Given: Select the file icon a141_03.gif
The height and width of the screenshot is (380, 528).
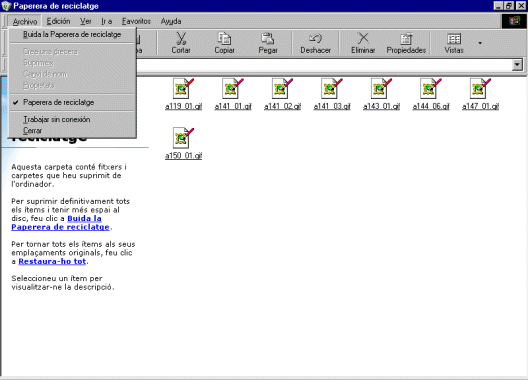Looking at the screenshot, I should coord(332,89).
